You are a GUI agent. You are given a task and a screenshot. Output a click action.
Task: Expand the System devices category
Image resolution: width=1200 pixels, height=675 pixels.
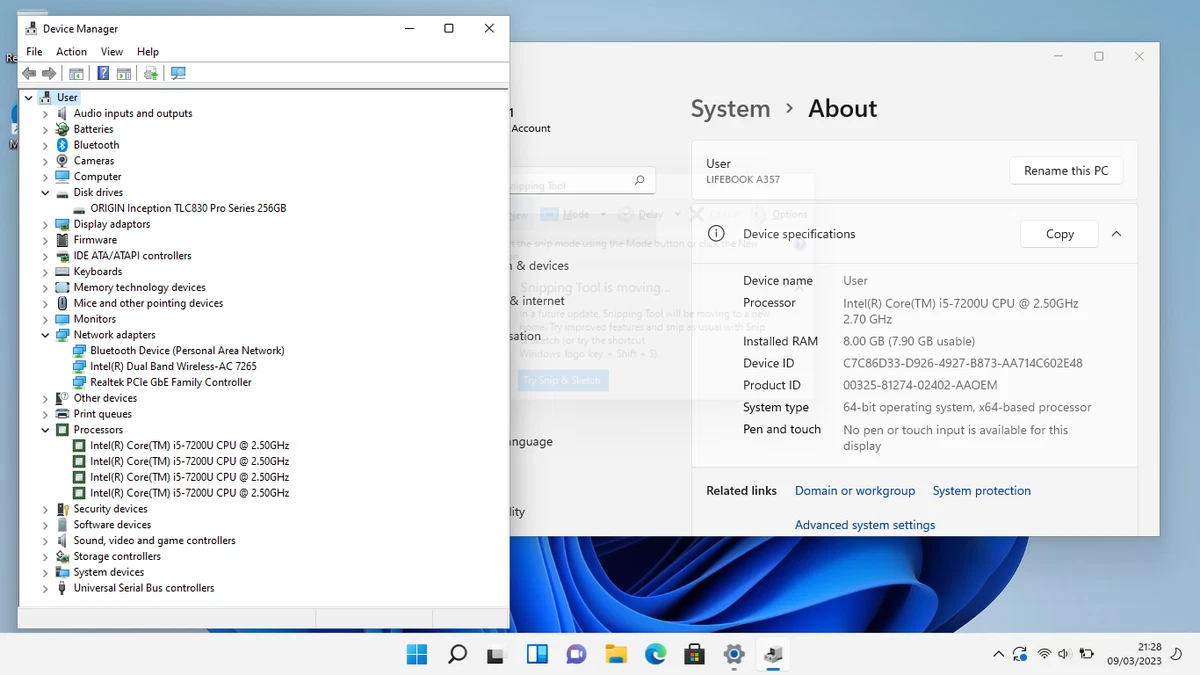point(45,573)
